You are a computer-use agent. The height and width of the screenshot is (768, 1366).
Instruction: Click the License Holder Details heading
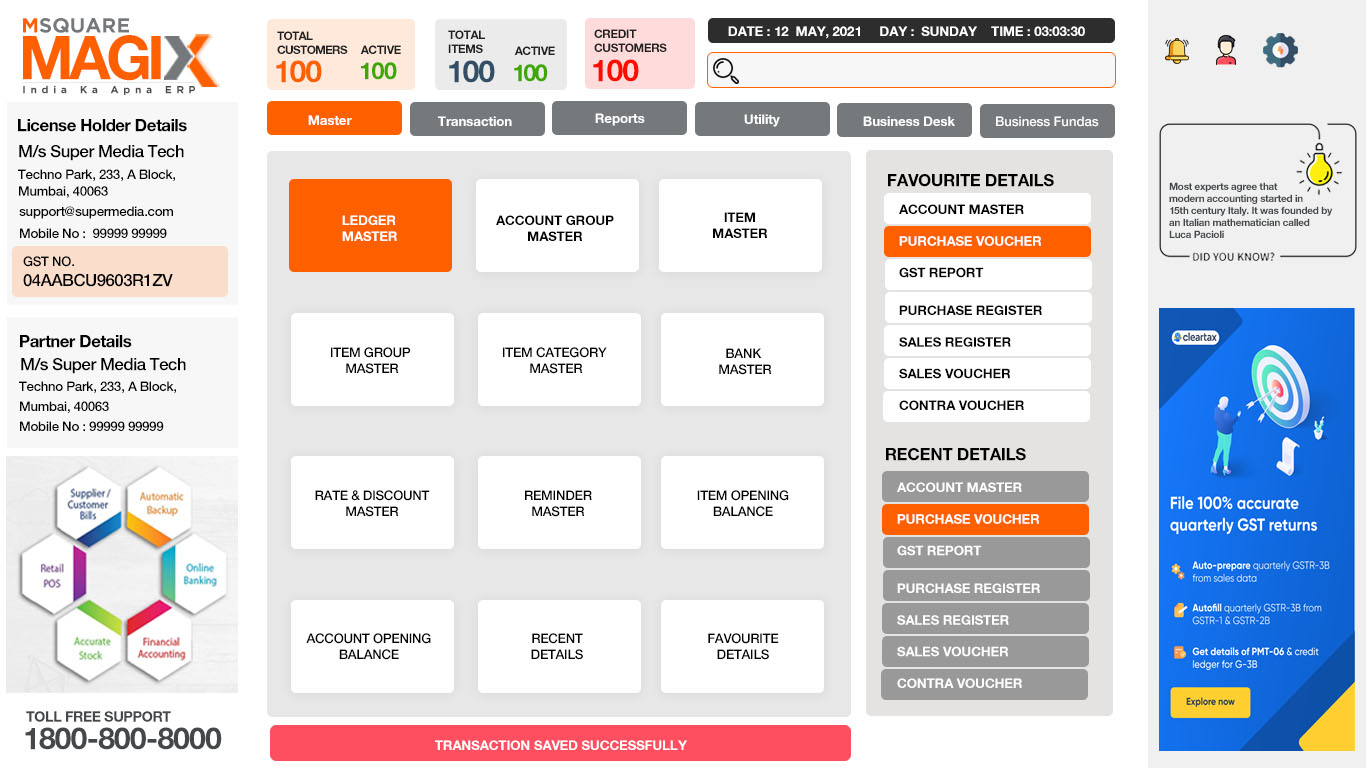(x=102, y=125)
